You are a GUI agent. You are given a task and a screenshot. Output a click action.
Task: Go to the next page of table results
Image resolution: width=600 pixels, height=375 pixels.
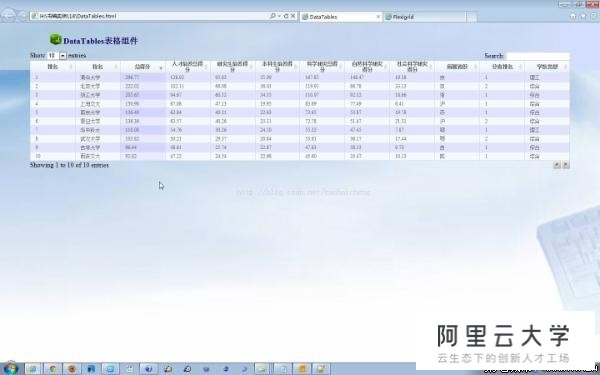(566, 165)
